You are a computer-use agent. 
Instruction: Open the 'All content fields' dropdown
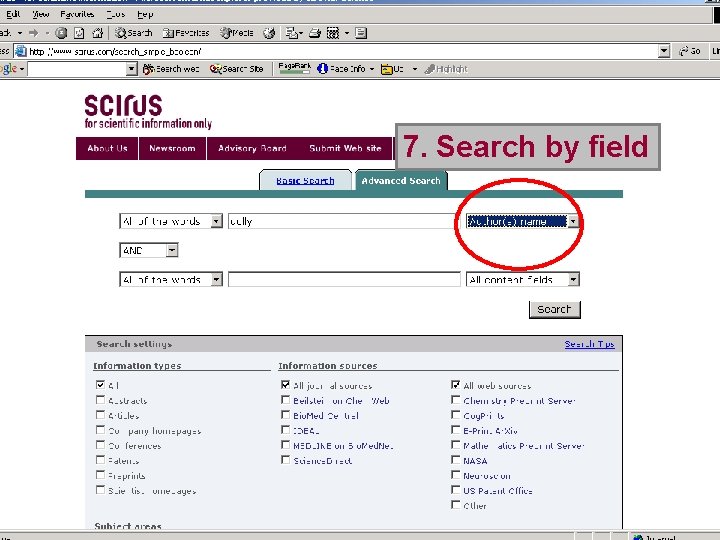(x=523, y=279)
